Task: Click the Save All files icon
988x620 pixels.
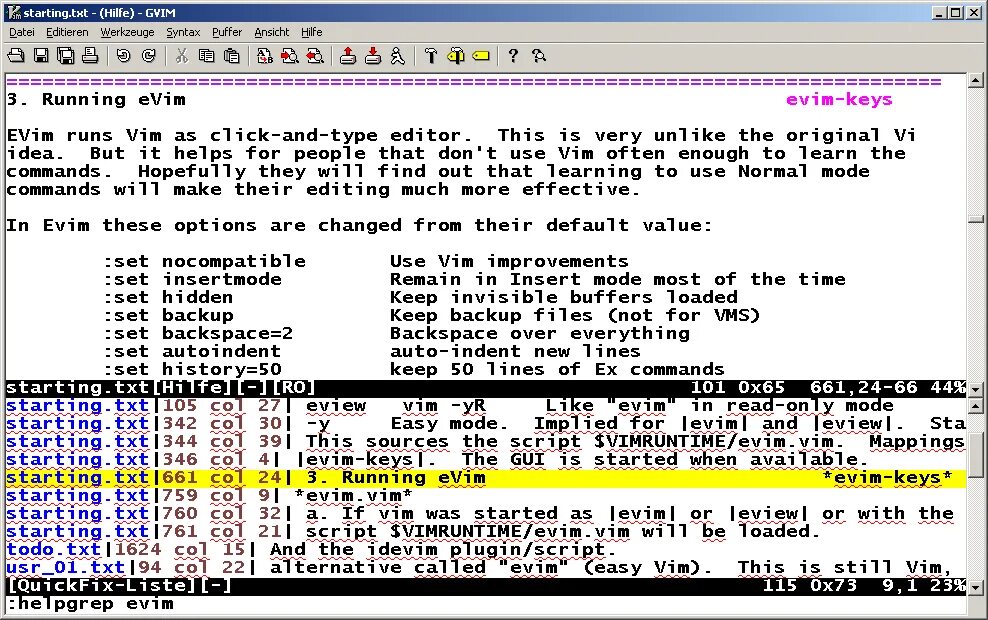Action: coord(66,56)
